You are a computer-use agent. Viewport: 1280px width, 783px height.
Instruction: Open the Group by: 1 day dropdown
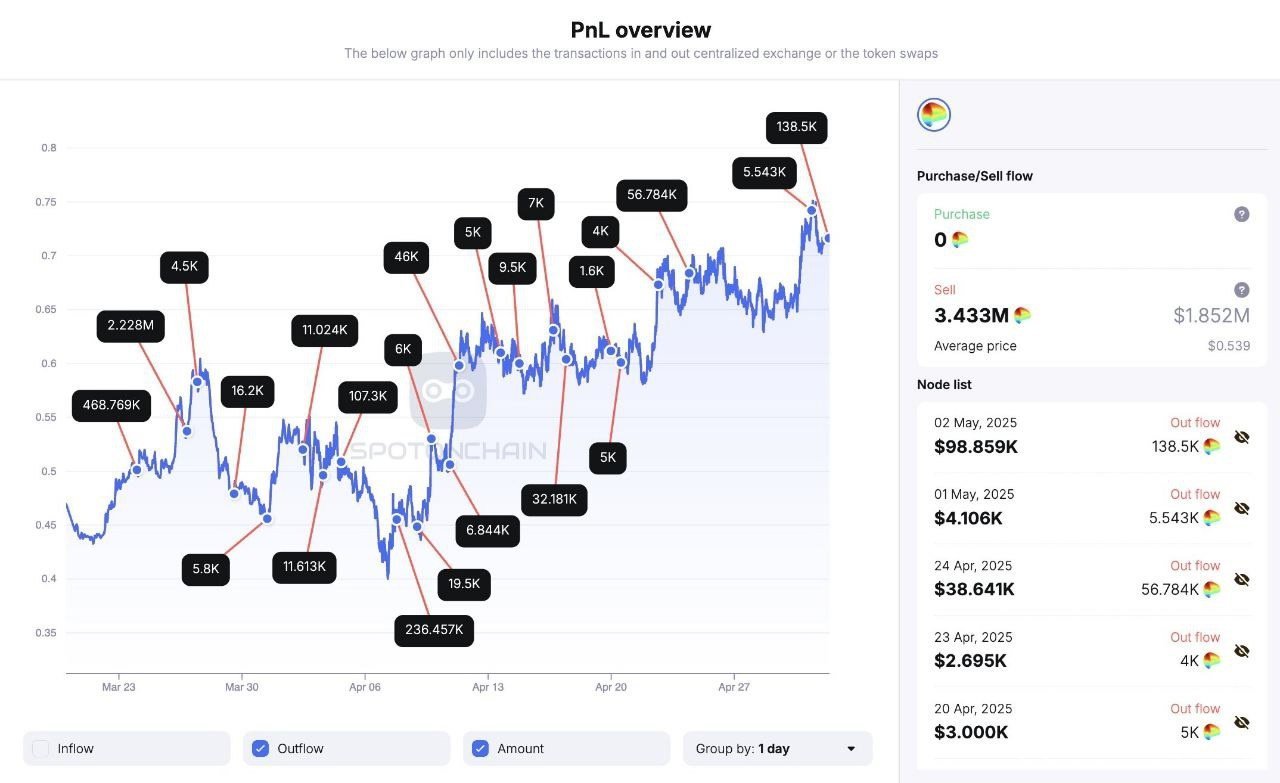coord(777,748)
